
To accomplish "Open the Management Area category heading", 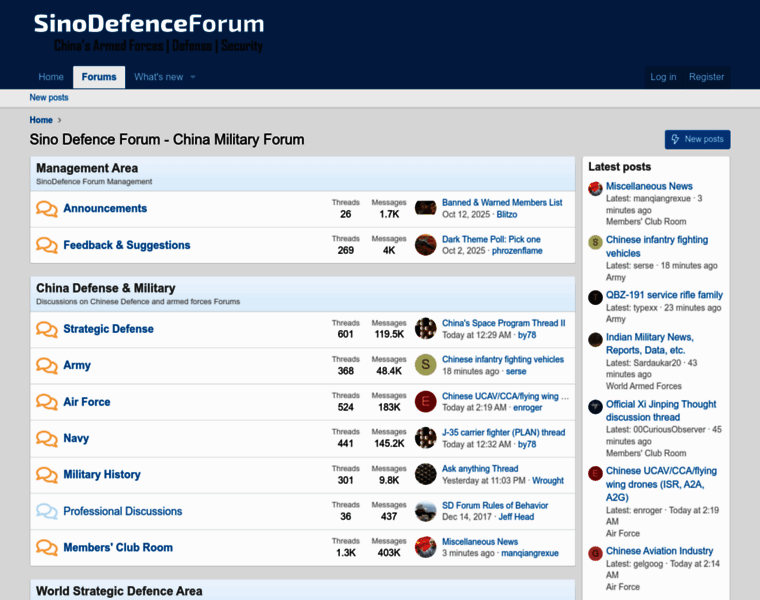I will 87,168.
